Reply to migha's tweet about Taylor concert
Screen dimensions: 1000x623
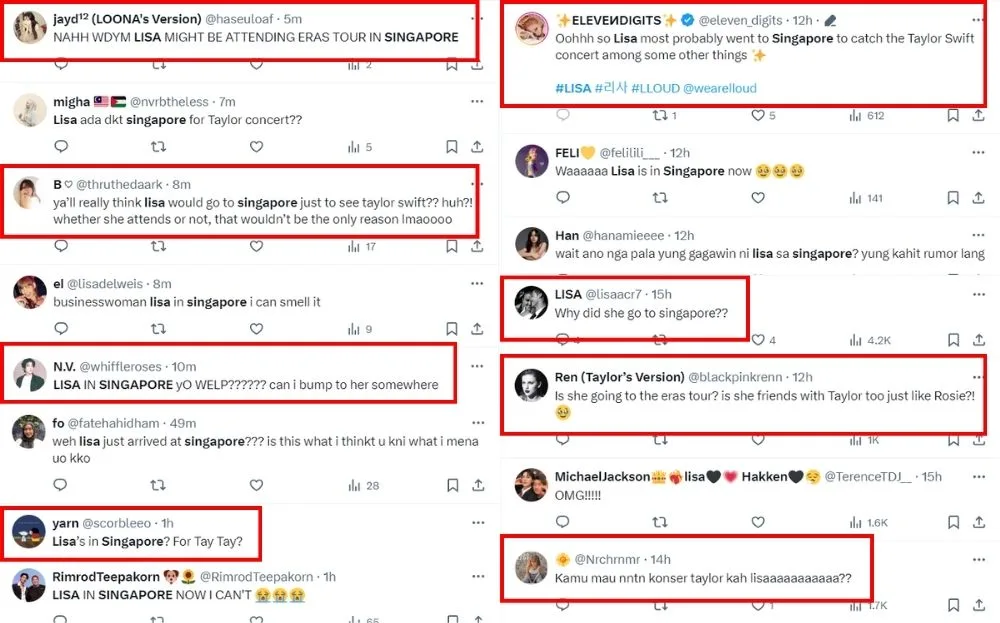pos(60,147)
